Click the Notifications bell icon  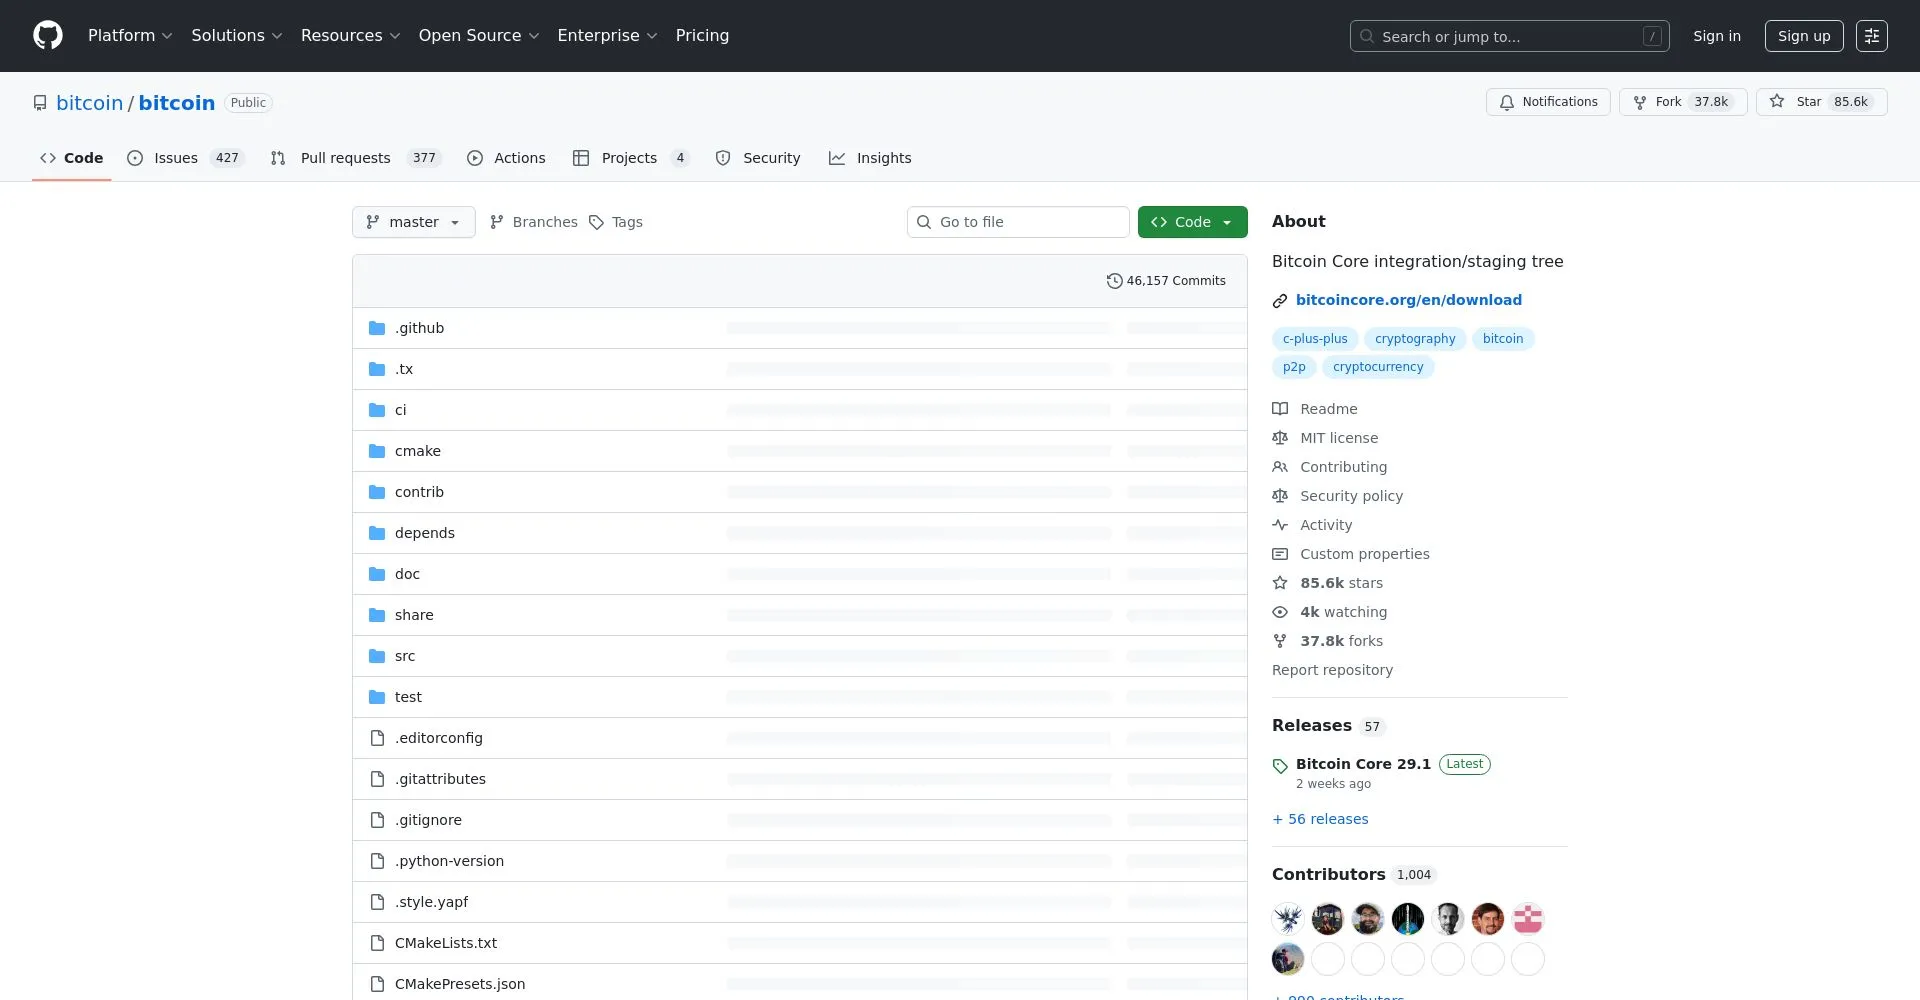(x=1507, y=102)
